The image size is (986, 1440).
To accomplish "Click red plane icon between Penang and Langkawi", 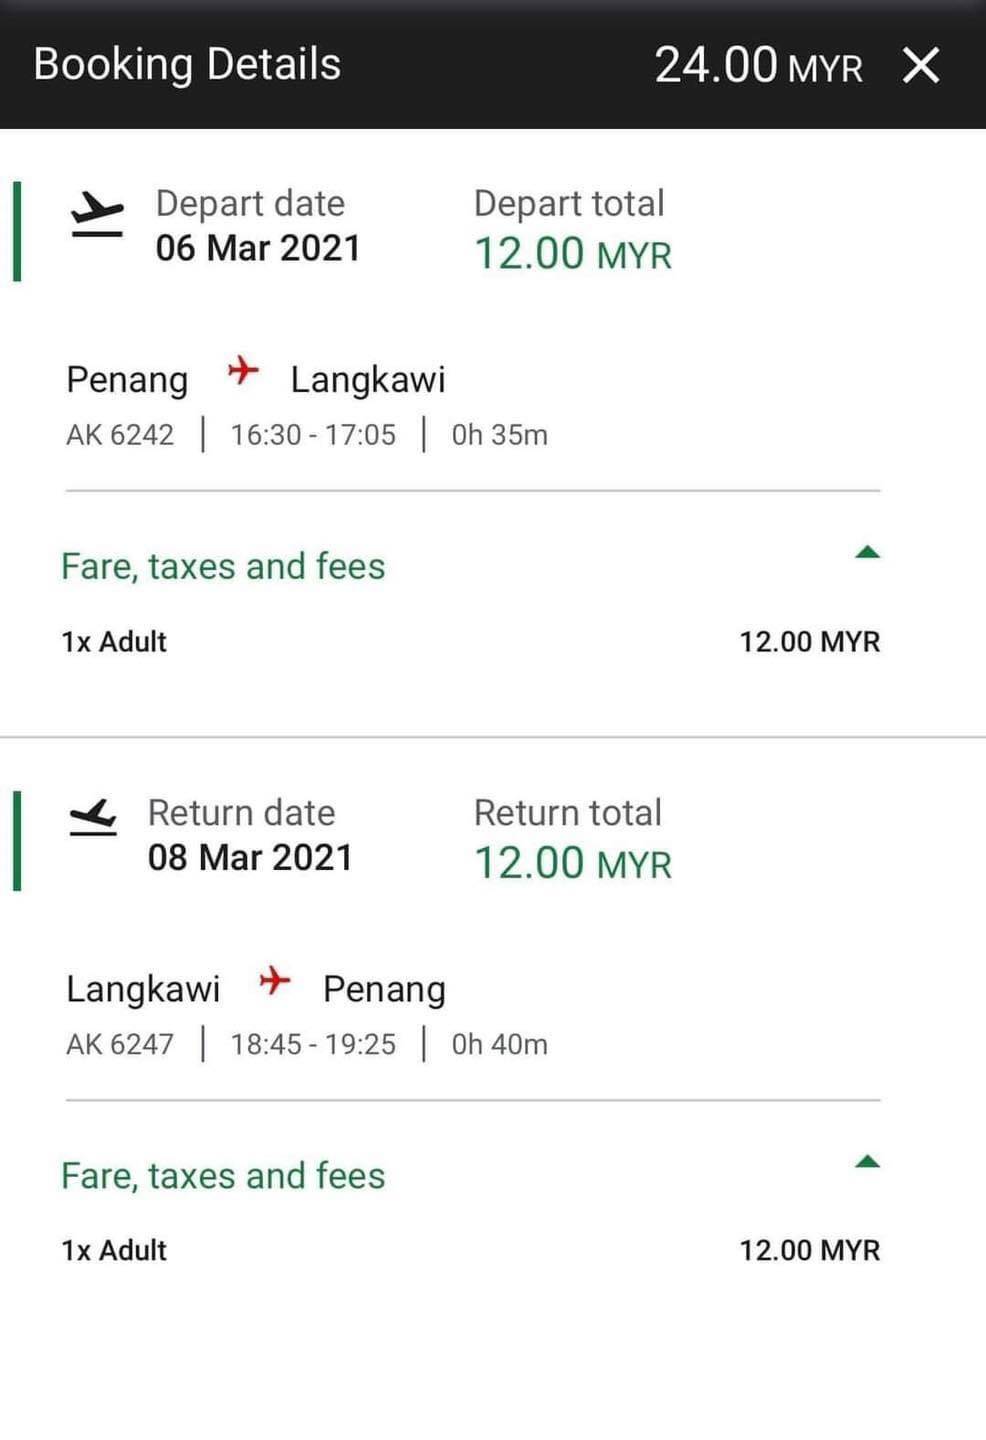I will click(x=242, y=371).
